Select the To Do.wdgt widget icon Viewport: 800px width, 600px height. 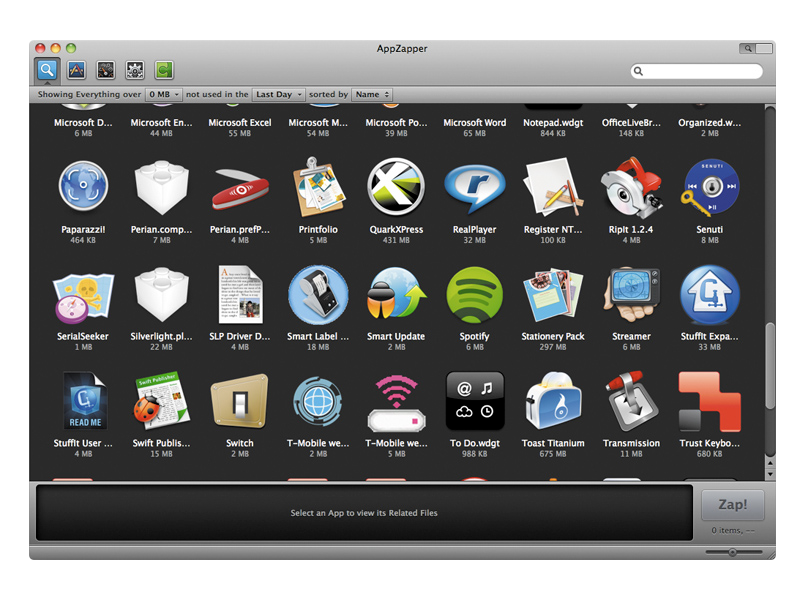click(x=474, y=401)
